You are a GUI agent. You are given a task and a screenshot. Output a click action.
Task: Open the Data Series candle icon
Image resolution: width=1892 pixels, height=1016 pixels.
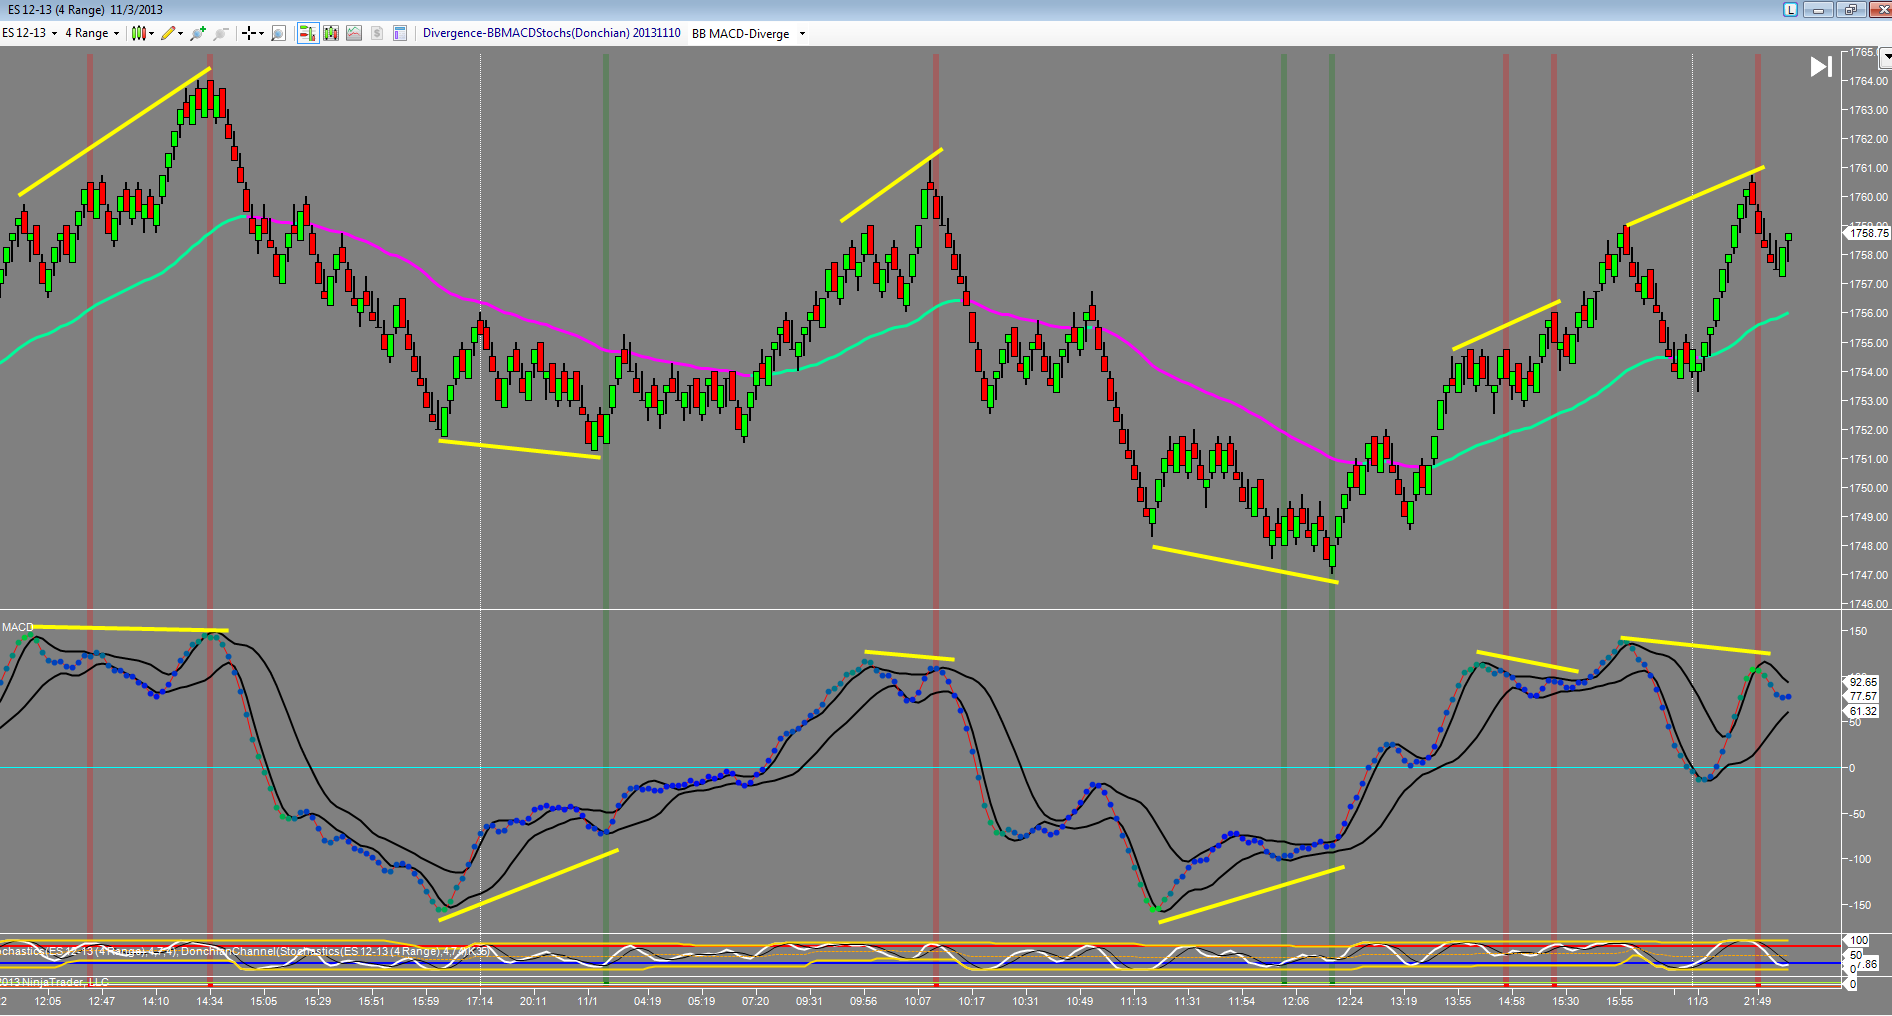click(331, 33)
